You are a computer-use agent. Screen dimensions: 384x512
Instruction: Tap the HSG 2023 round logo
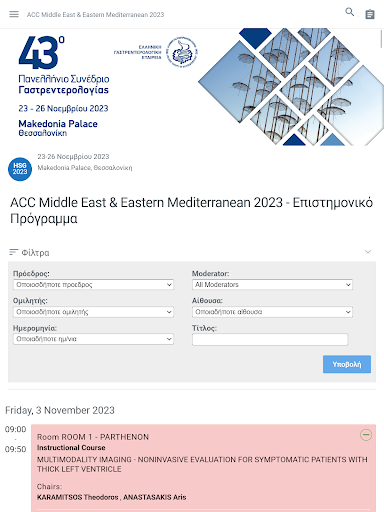20,169
